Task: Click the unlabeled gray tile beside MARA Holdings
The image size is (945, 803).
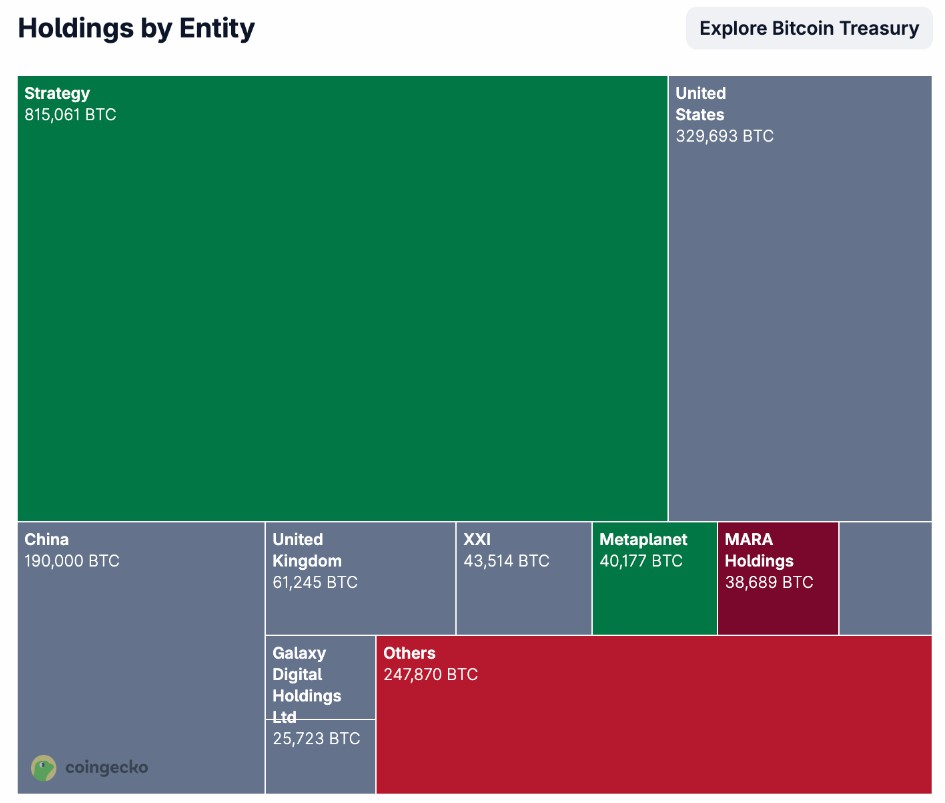Action: pyautogui.click(x=885, y=578)
